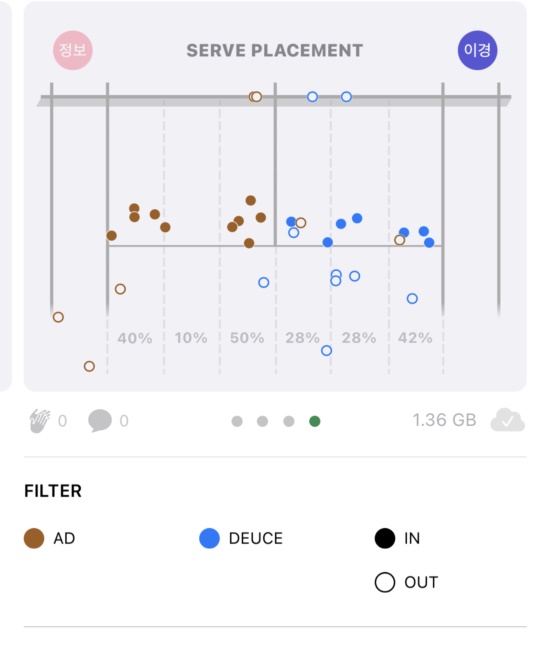550x648 pixels.
Task: Toggle the AD serve filter
Action: 50,538
